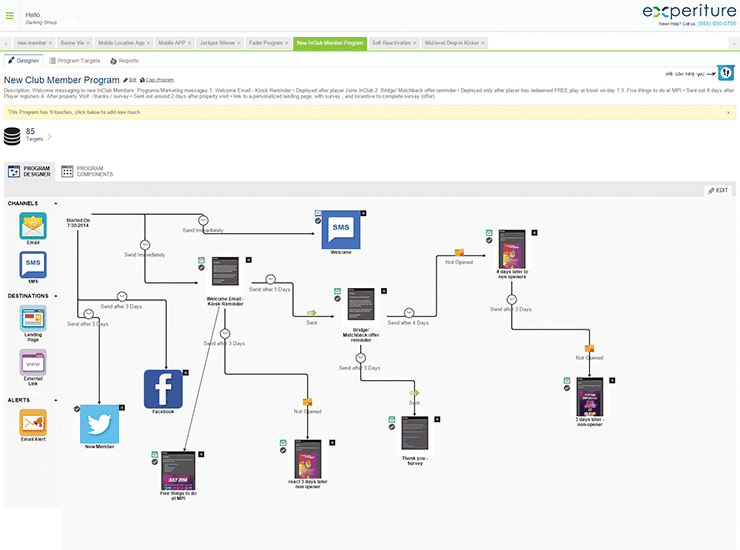Image resolution: width=740 pixels, height=550 pixels.
Task: Switch to Mid-level Drop-in Kicker tab
Action: (452, 43)
